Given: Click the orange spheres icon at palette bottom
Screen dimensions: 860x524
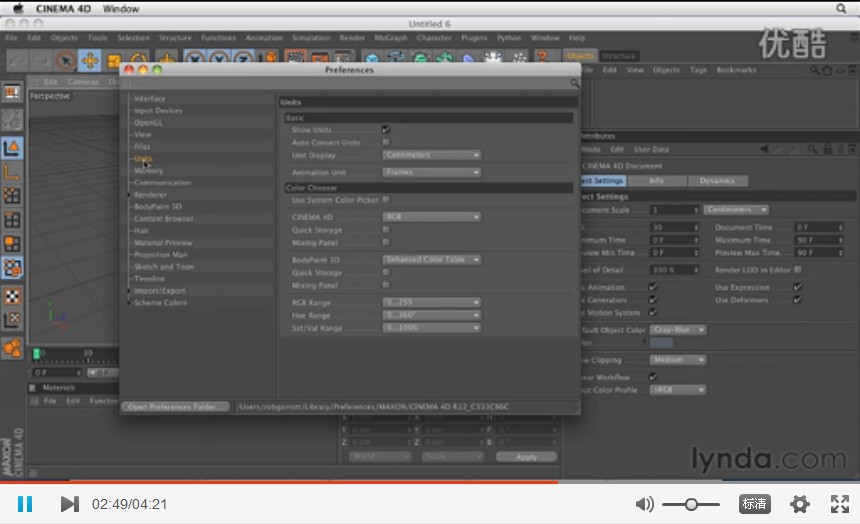Looking at the screenshot, I should (12, 347).
